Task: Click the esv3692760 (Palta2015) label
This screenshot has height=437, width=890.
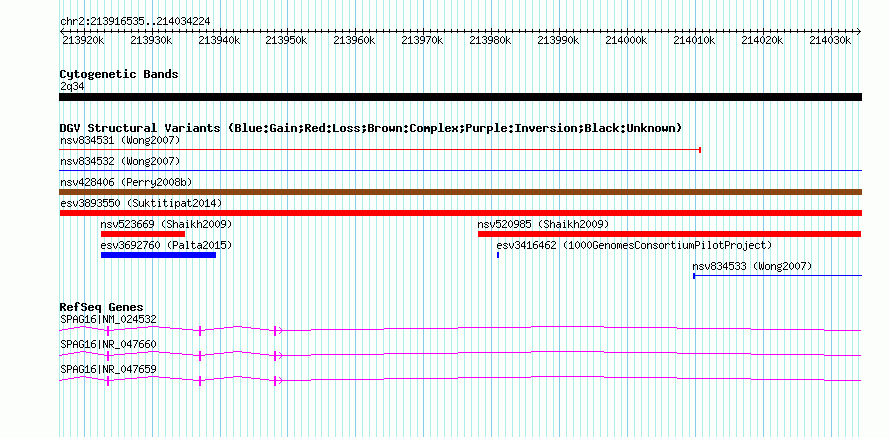Action: [166, 246]
